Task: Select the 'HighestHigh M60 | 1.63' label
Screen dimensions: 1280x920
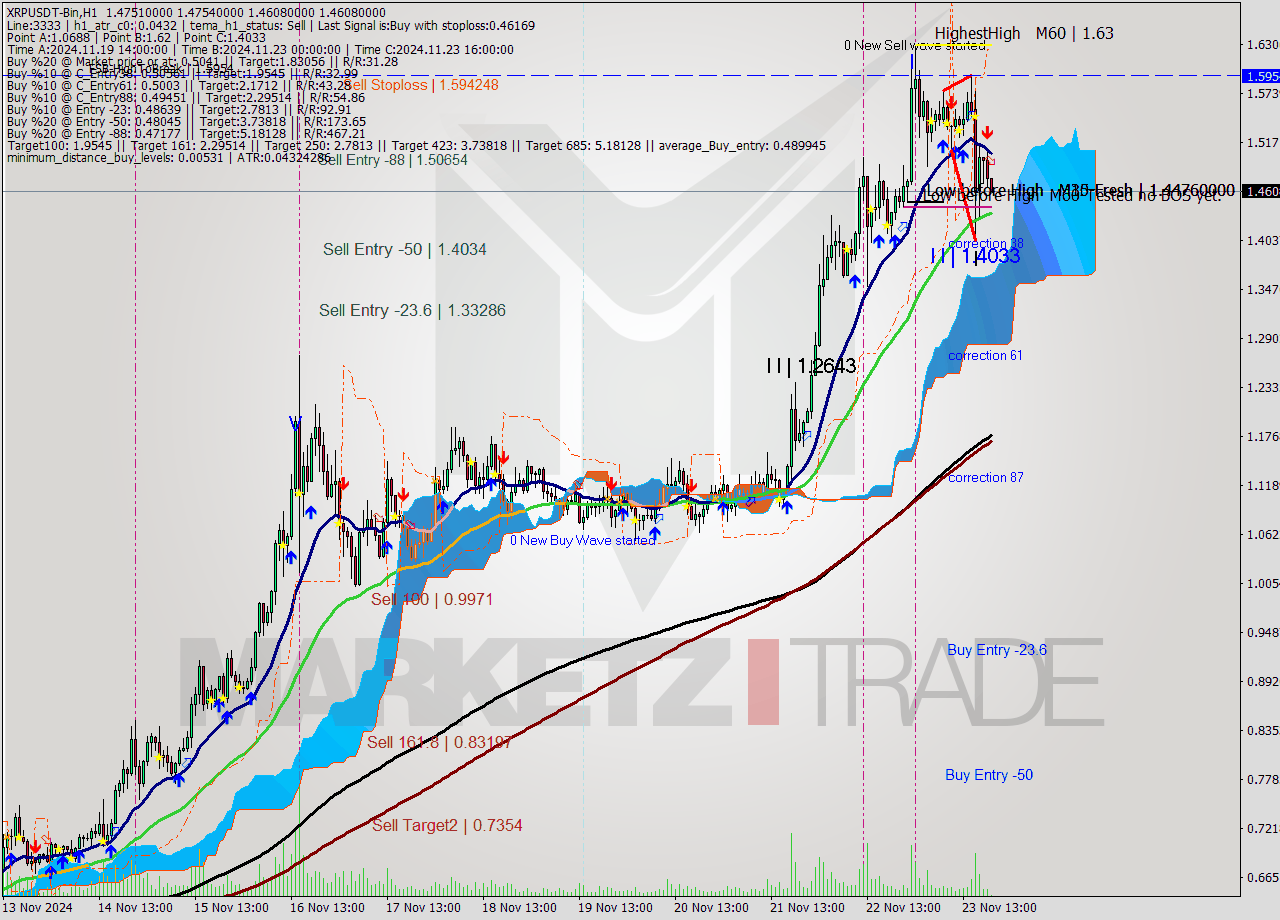Action: (x=1024, y=33)
